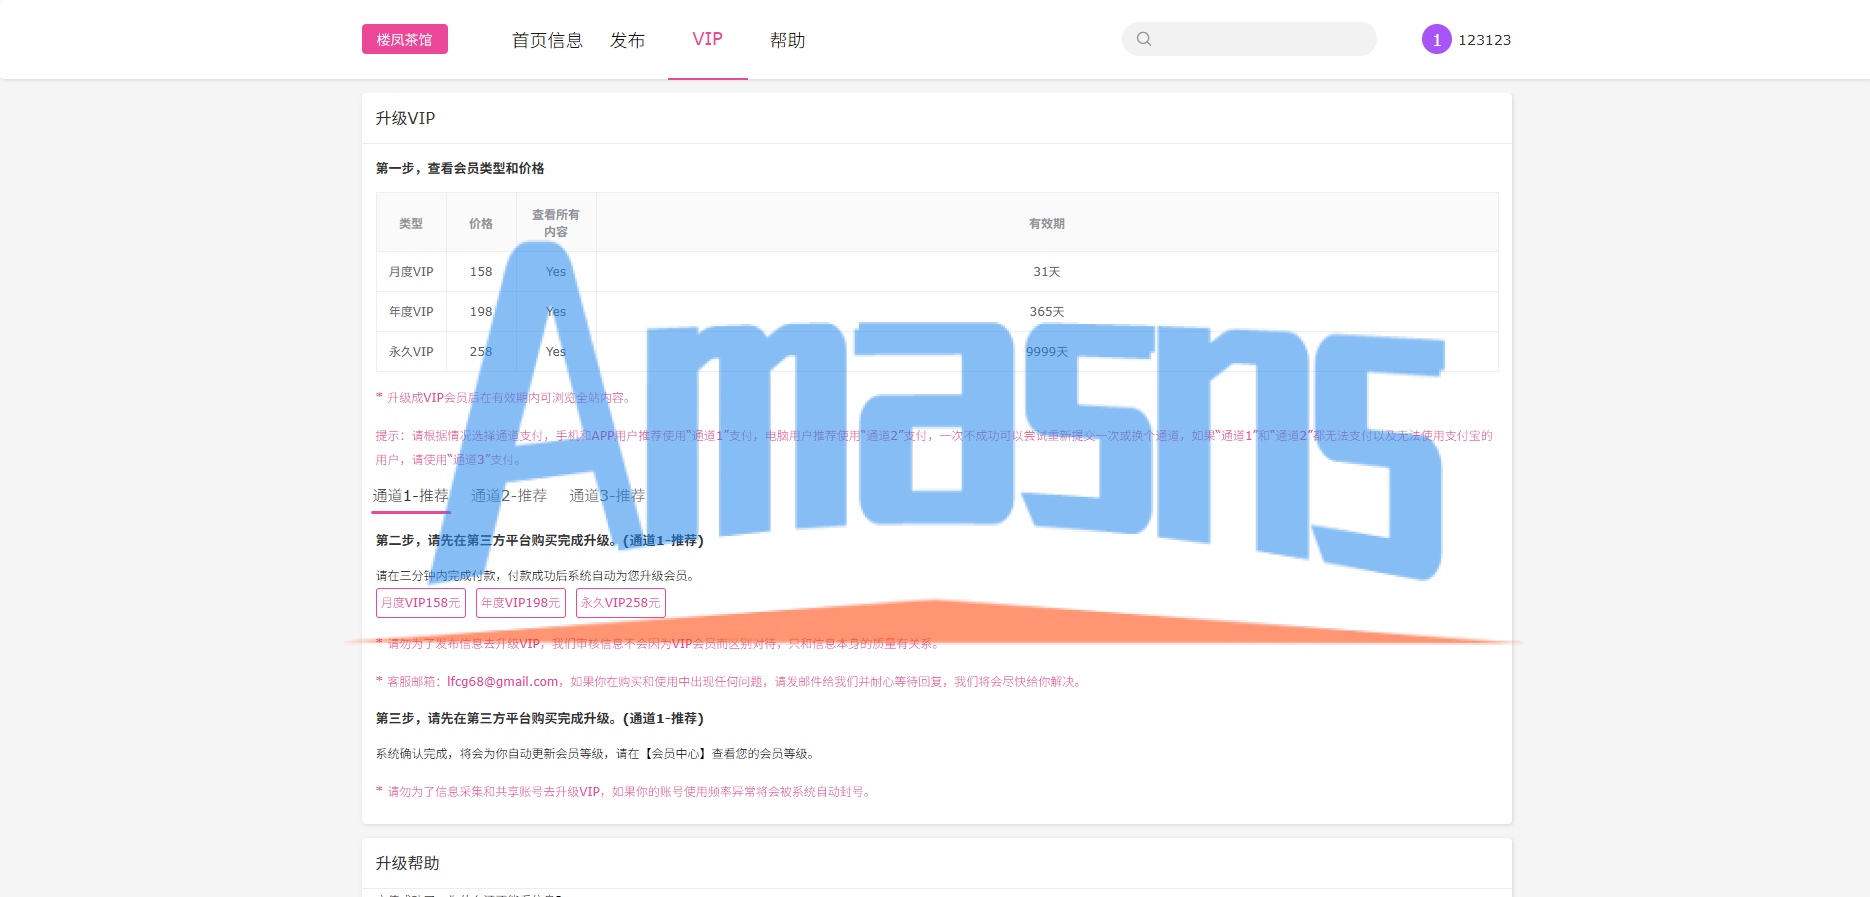Click the 年度VIP table cell

click(x=411, y=312)
